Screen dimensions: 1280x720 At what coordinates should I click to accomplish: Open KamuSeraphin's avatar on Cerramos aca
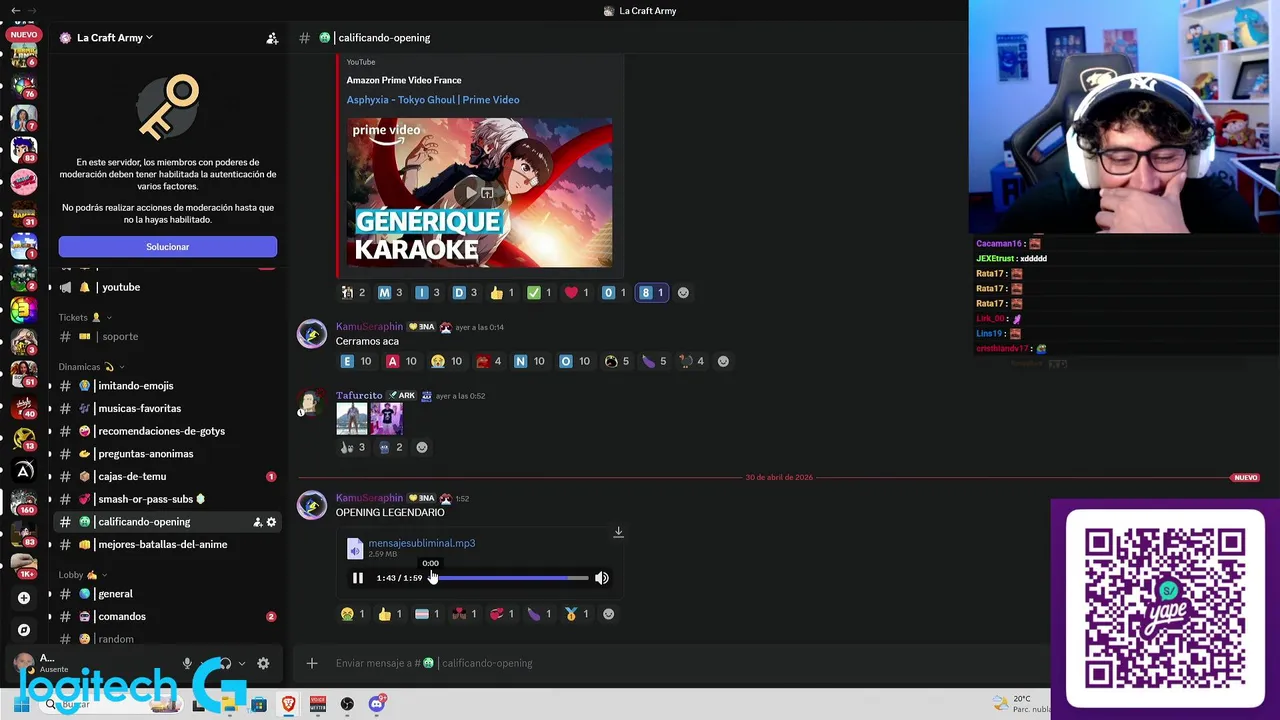tap(312, 334)
